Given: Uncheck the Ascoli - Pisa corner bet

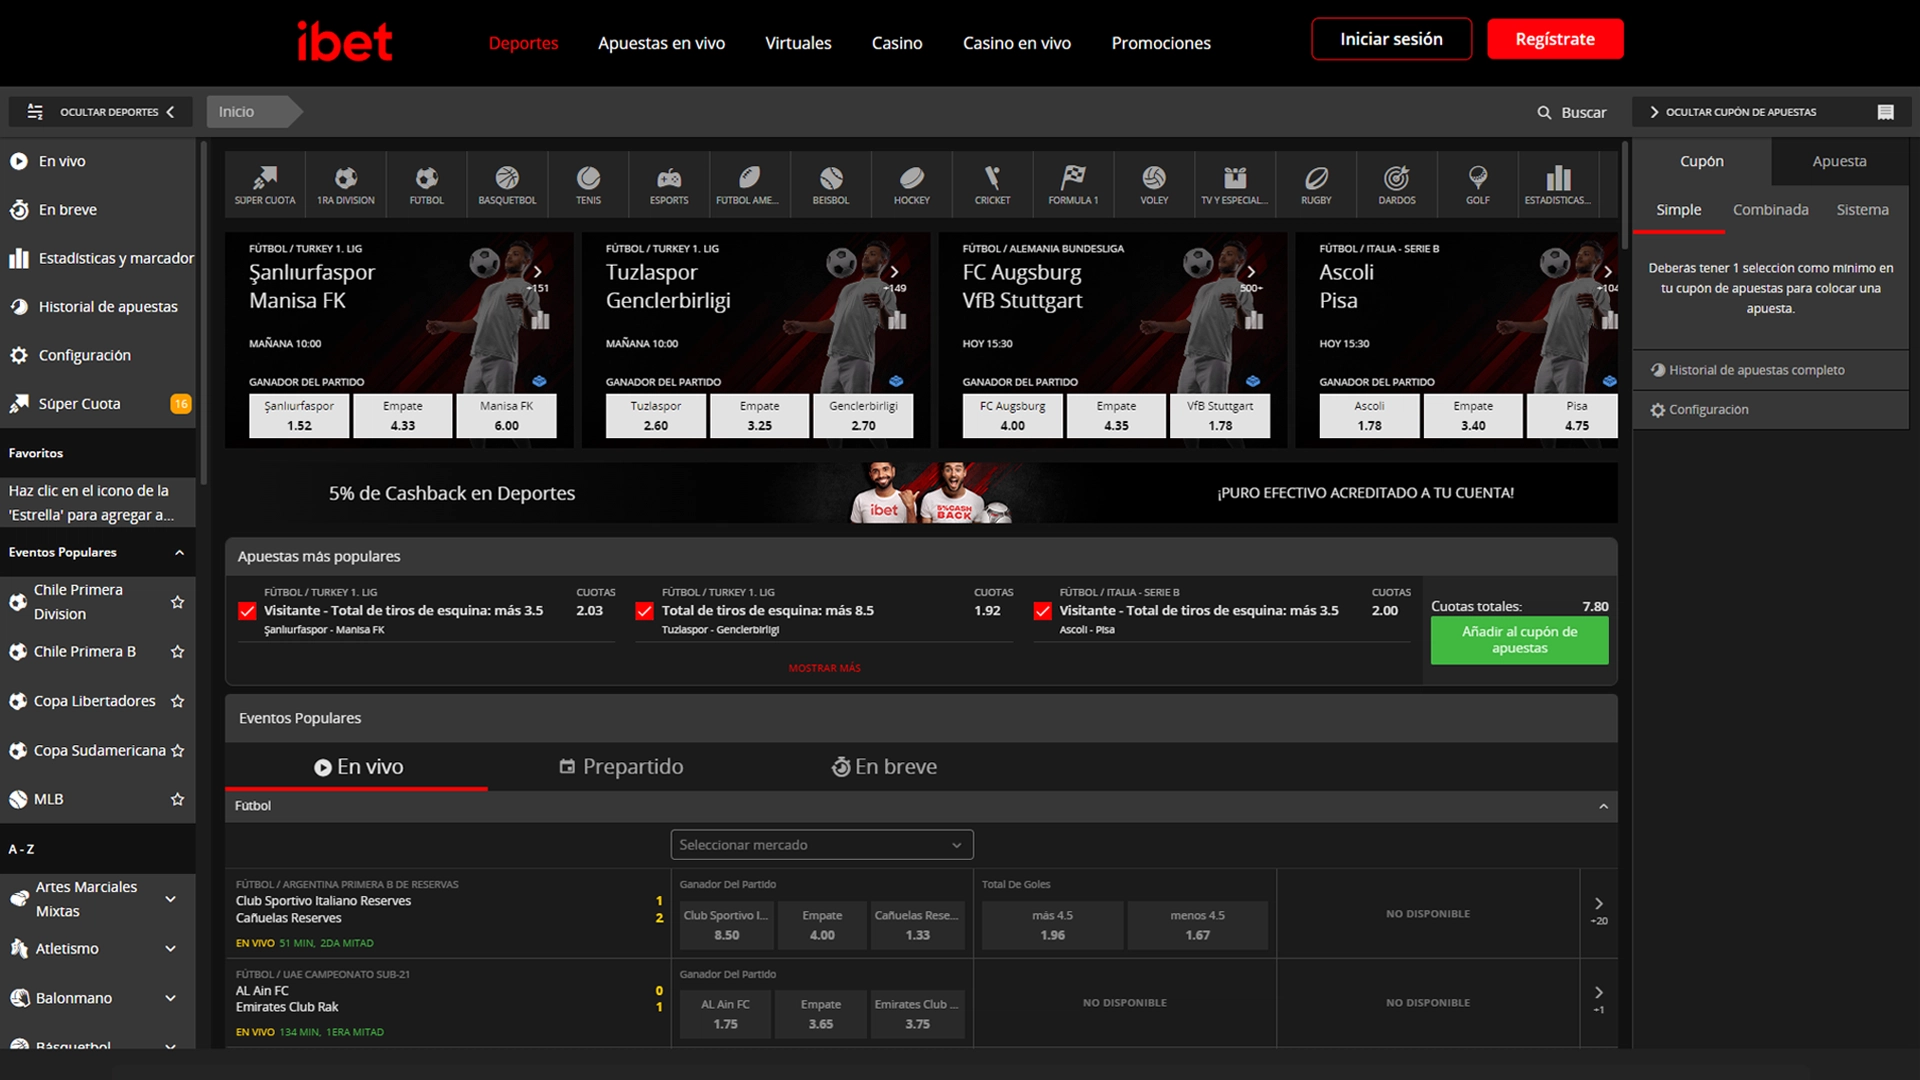Looking at the screenshot, I should [1042, 611].
